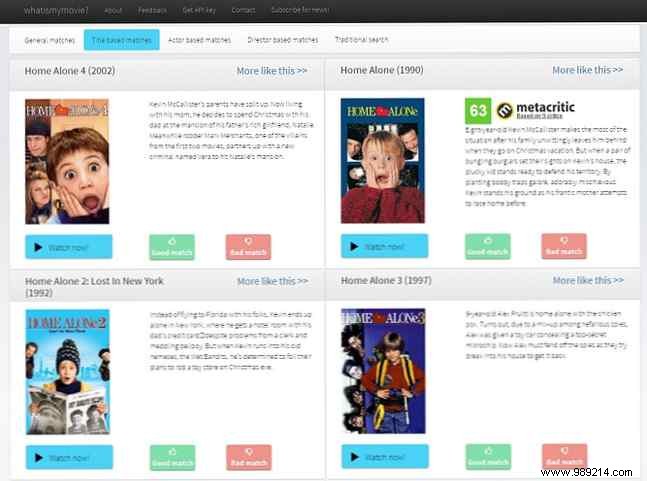Viewport: 647px width, 481px height.
Task: Mark Home Alone 2 as Good match
Action: (x=172, y=457)
